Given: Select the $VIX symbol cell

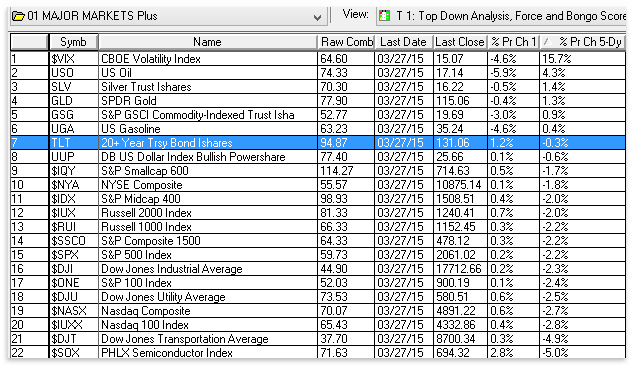Looking at the screenshot, I should point(73,59).
